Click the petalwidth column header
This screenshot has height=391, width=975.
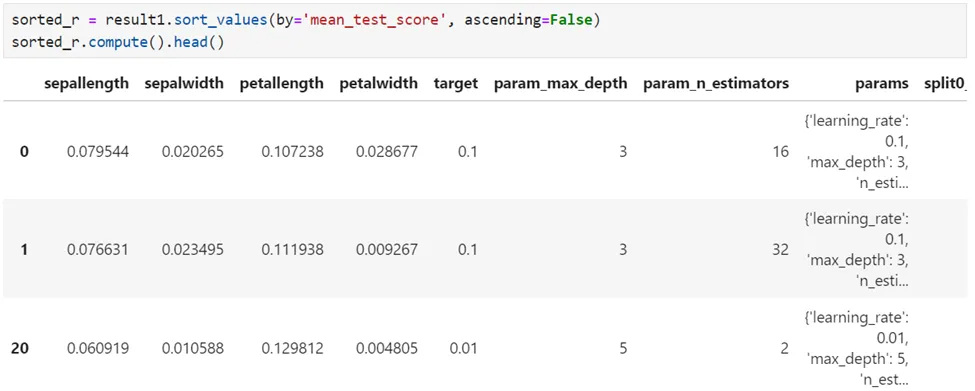tap(379, 83)
